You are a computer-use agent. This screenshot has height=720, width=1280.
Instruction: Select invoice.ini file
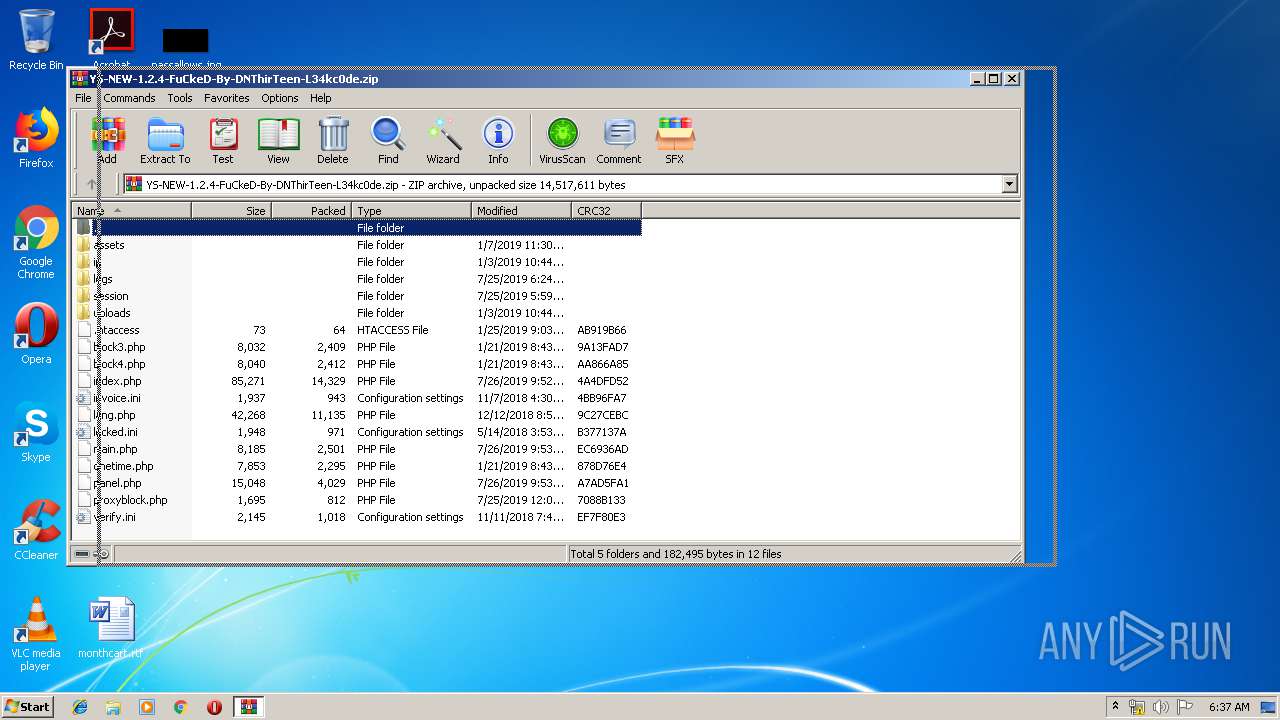click(357, 398)
